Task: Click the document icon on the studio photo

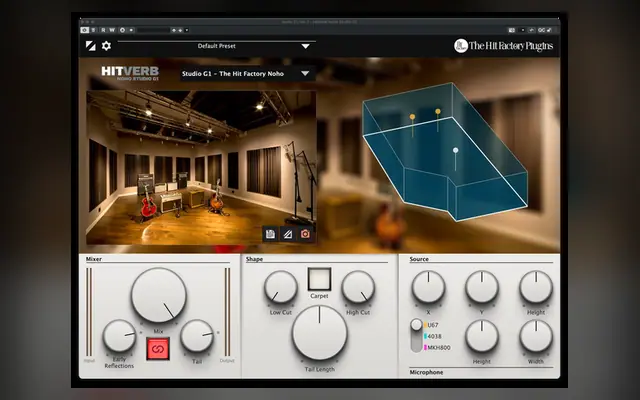Action: 270,234
